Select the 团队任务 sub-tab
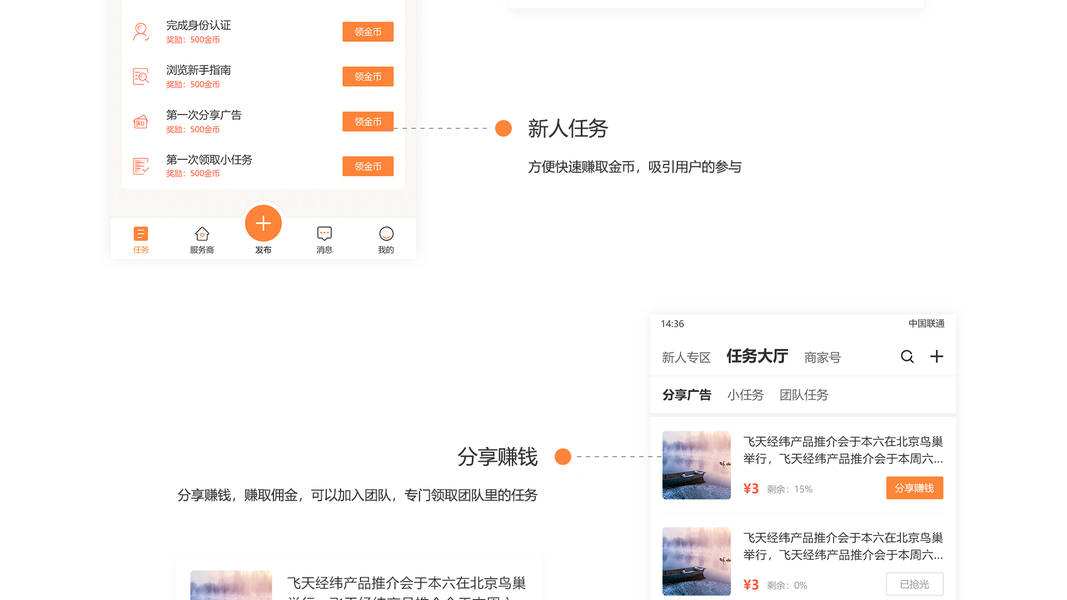Viewport: 1067px width, 600px height. 804,395
